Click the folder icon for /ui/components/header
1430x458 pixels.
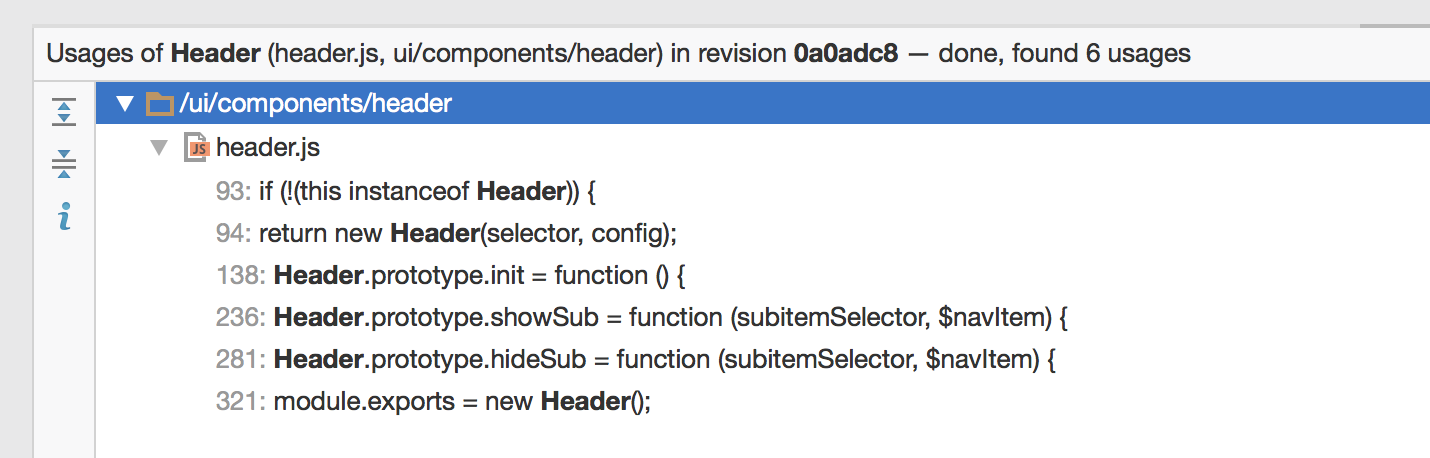[x=158, y=104]
